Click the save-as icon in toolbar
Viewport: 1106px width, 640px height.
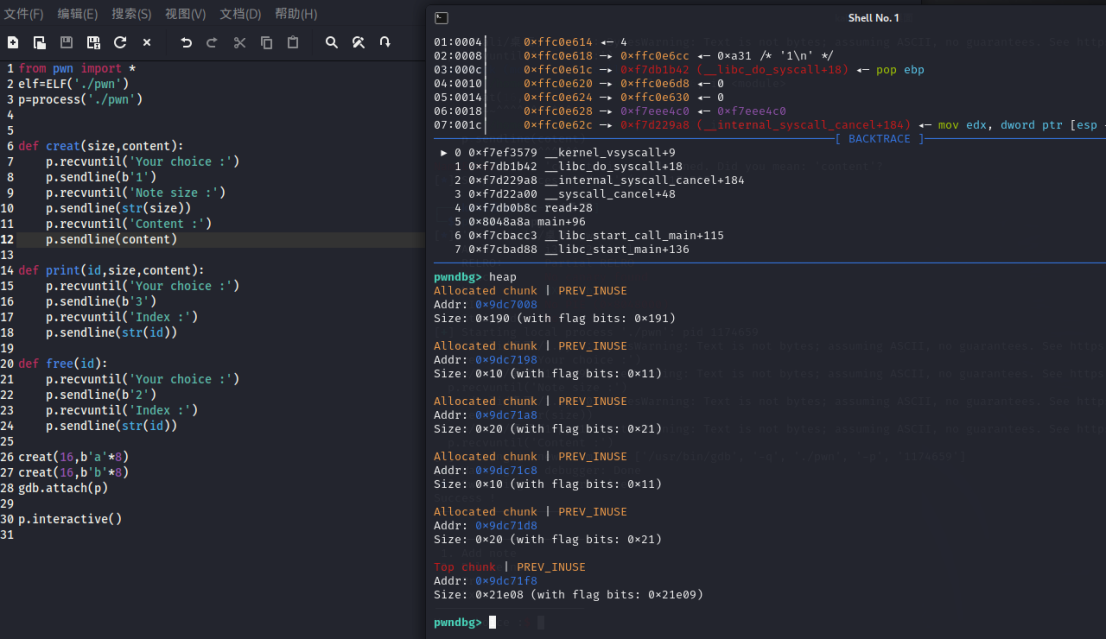[93, 43]
